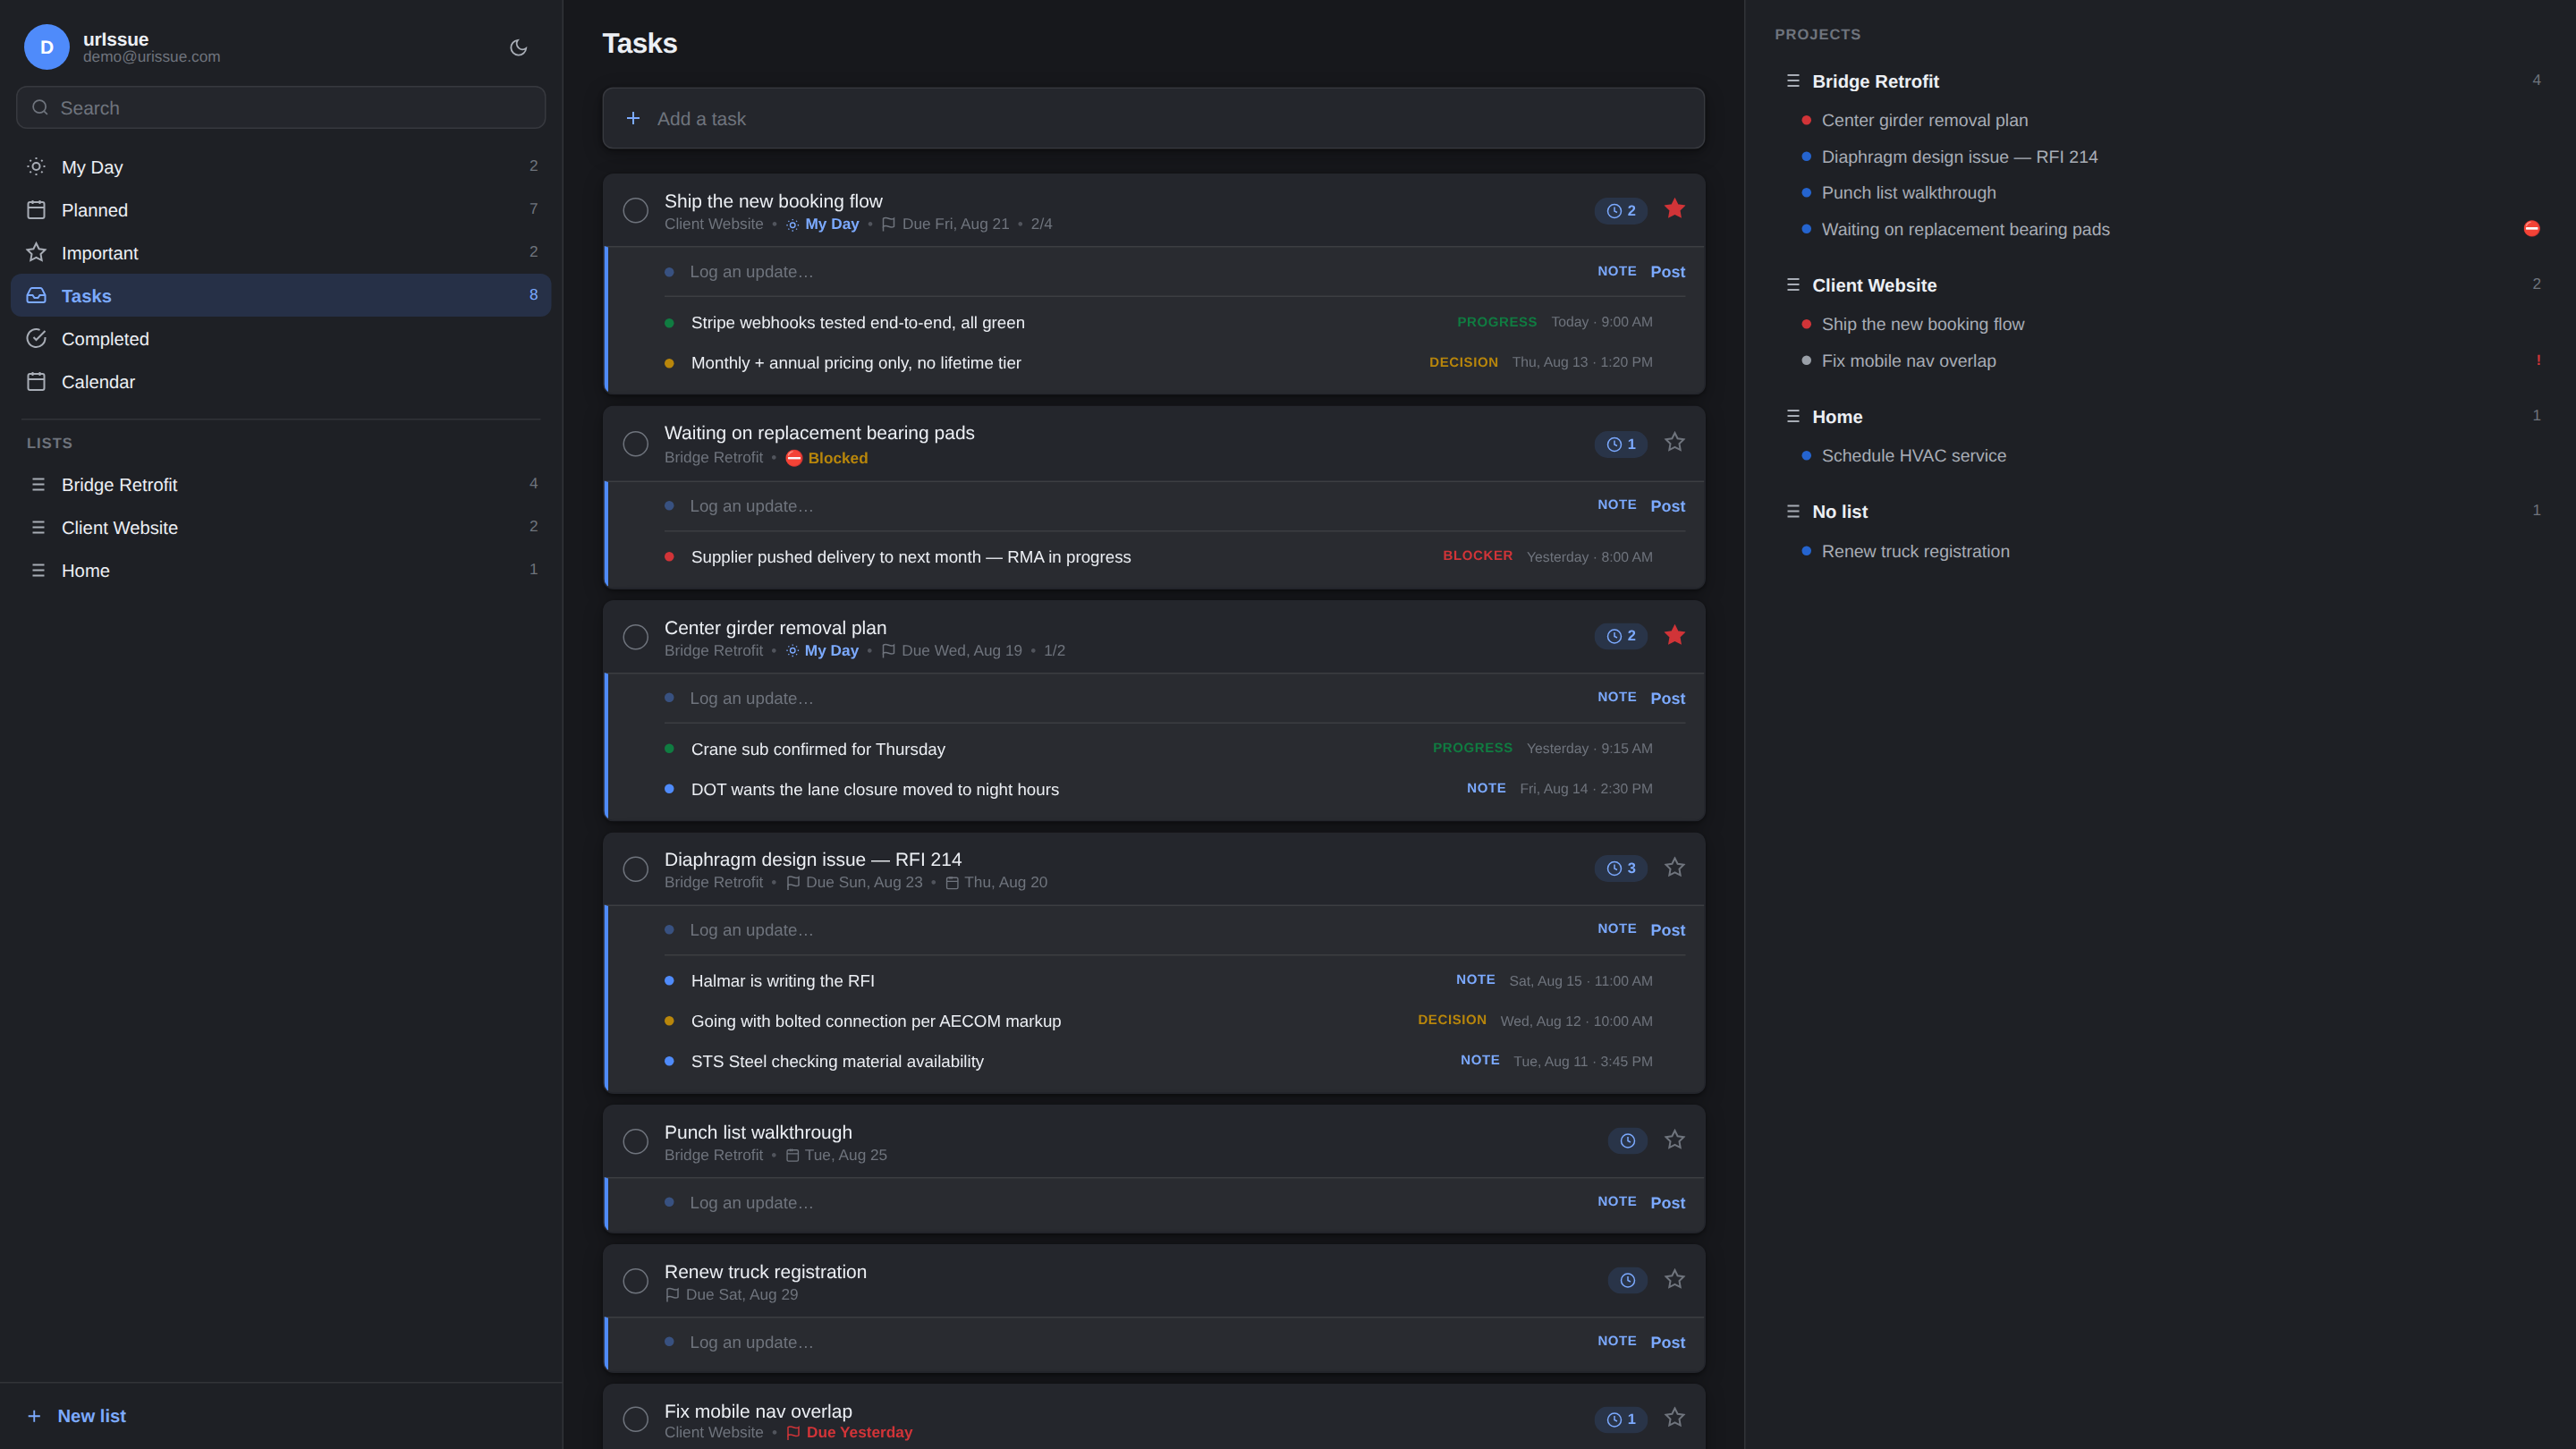Open Client Website list in sidebar

(281, 528)
